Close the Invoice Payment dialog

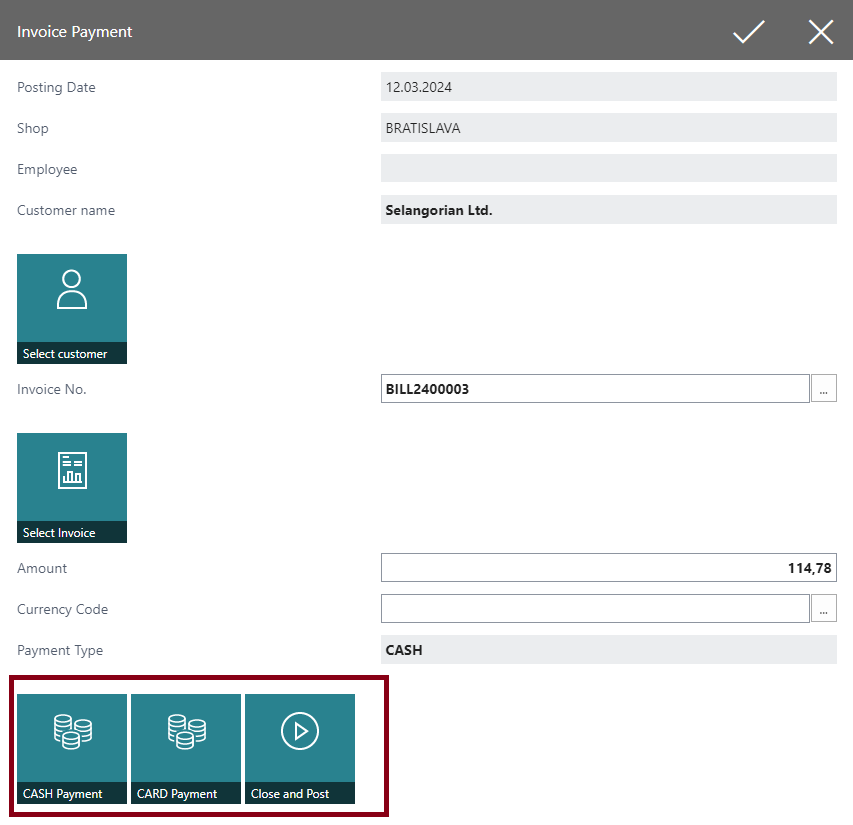820,32
